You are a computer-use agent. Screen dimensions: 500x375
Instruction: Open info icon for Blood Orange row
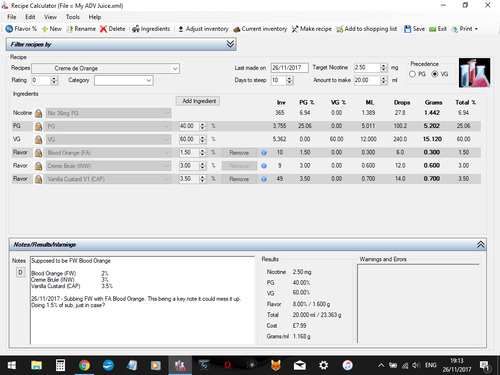[x=264, y=153]
